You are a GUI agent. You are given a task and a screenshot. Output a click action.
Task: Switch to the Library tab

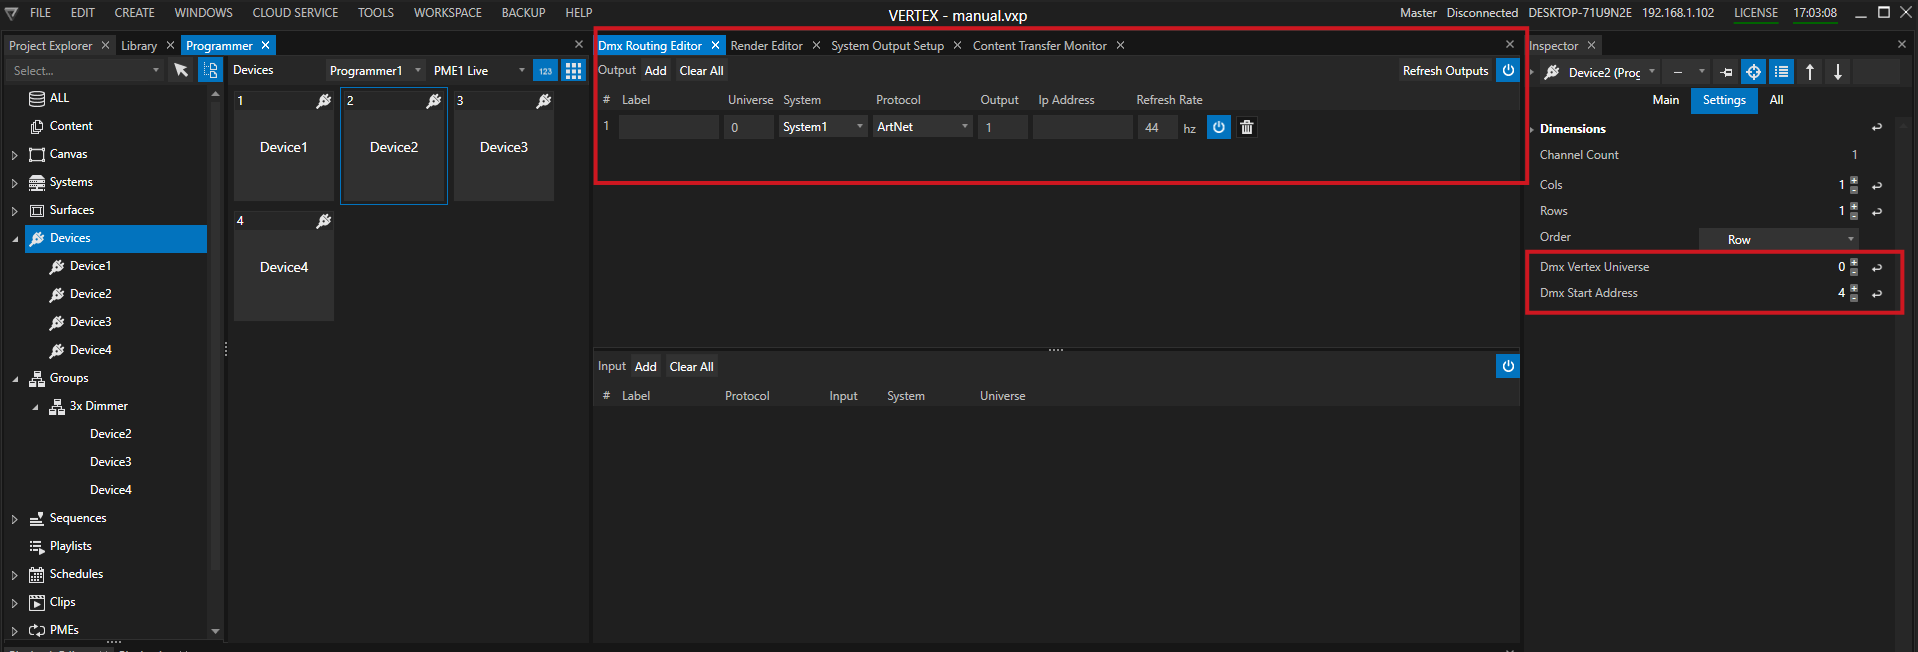pyautogui.click(x=139, y=46)
